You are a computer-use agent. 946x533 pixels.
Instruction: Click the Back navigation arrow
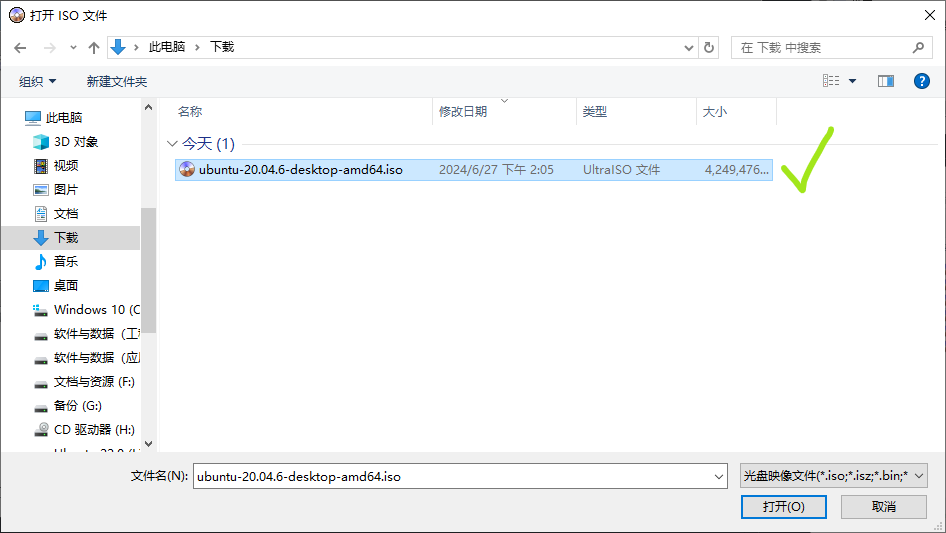pyautogui.click(x=21, y=47)
